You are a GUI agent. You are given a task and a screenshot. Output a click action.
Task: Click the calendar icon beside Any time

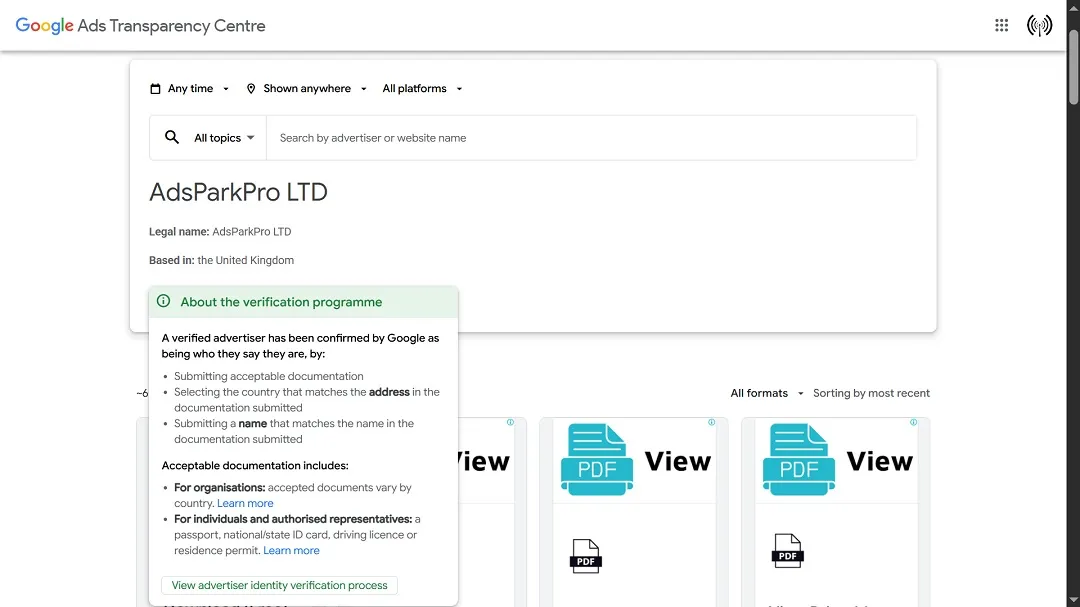tap(156, 89)
